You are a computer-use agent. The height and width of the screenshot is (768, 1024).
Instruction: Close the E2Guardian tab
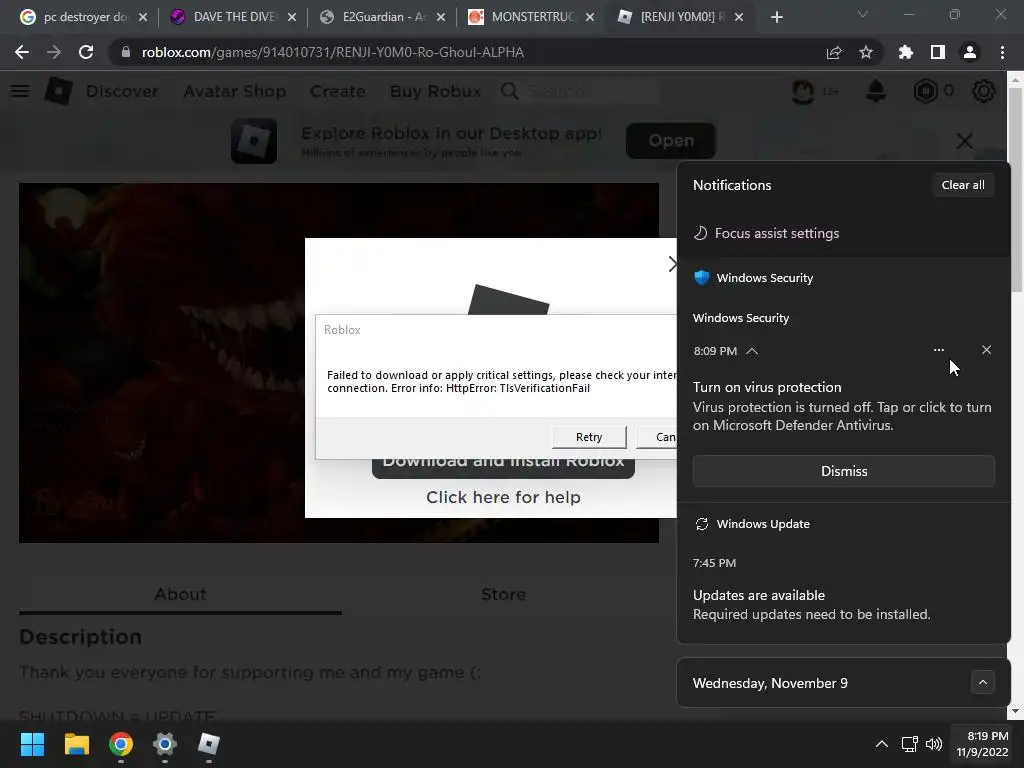pos(441,17)
